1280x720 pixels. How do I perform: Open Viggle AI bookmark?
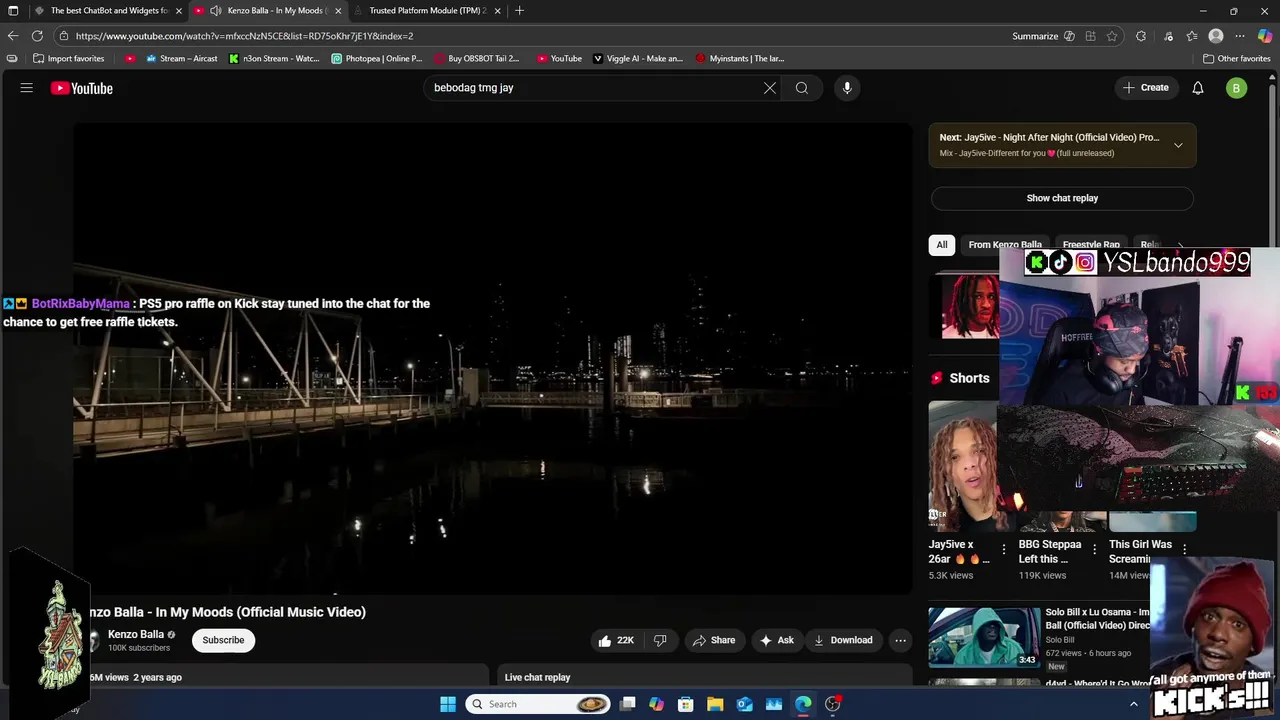tap(638, 58)
